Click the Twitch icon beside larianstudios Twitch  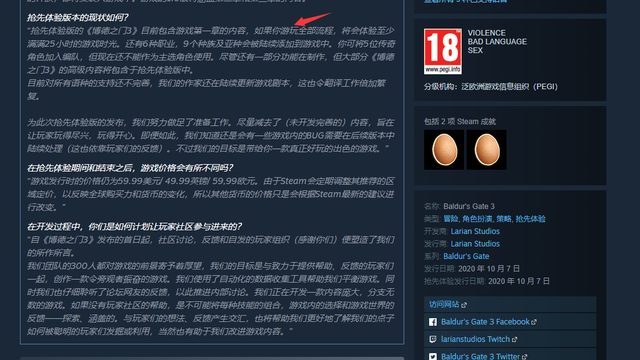(x=433, y=339)
